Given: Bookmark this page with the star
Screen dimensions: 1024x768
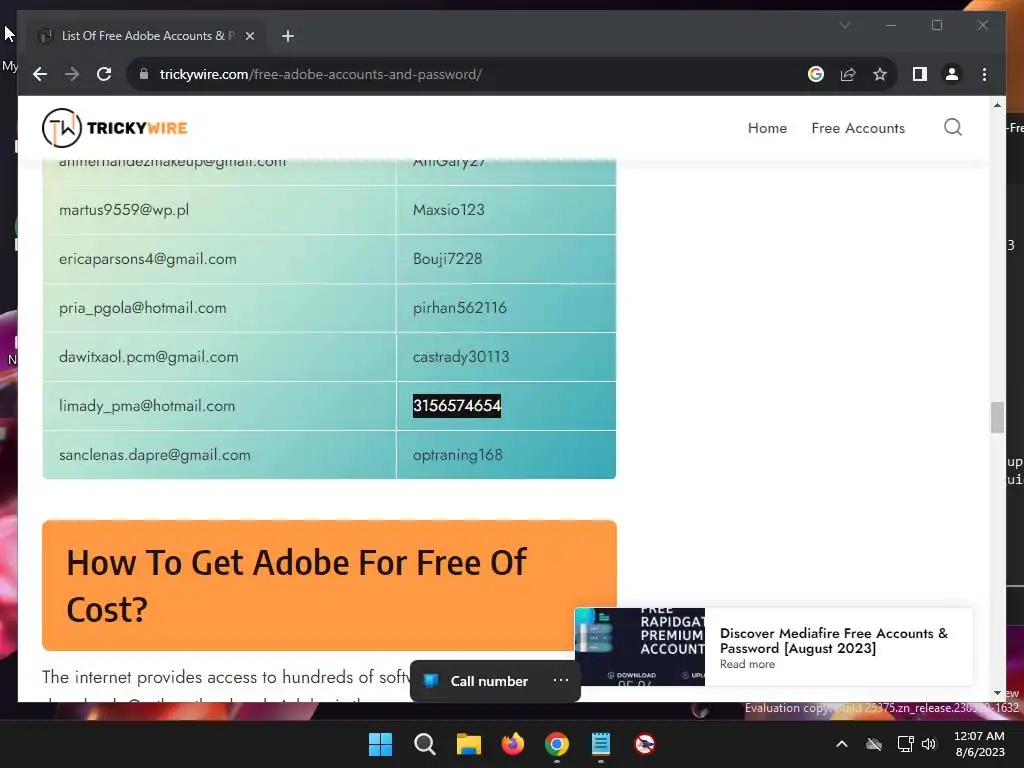Looking at the screenshot, I should (x=880, y=74).
